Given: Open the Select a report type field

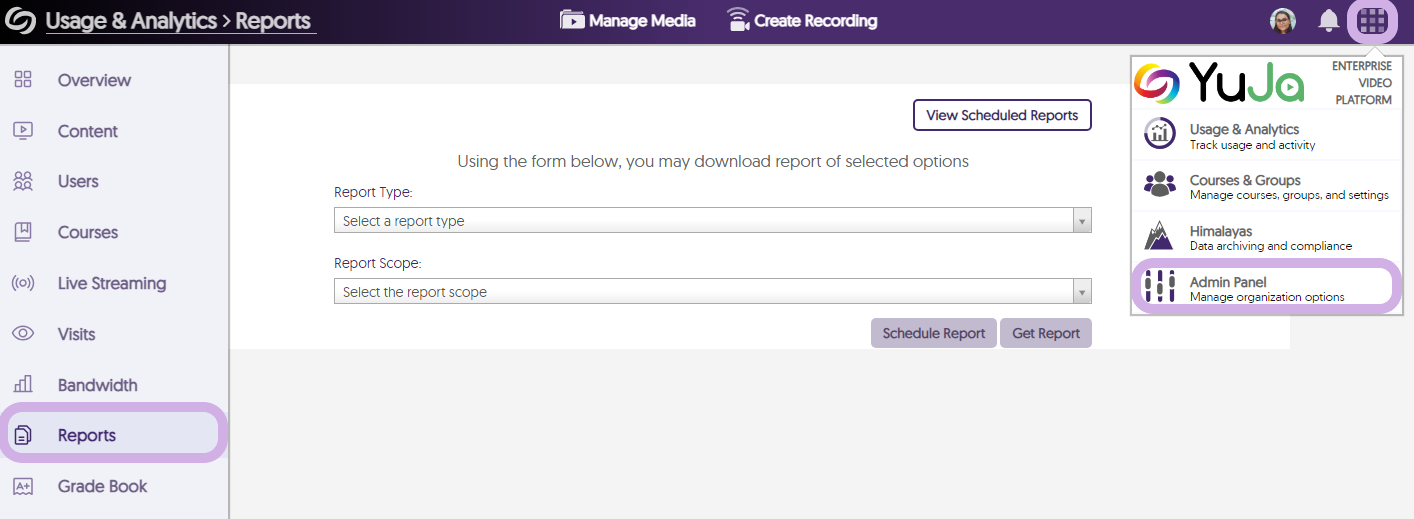Looking at the screenshot, I should pyautogui.click(x=702, y=221).
